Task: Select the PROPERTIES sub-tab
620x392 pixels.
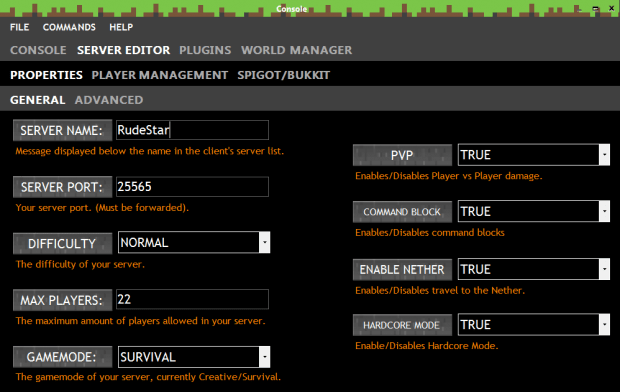Action: coord(46,75)
